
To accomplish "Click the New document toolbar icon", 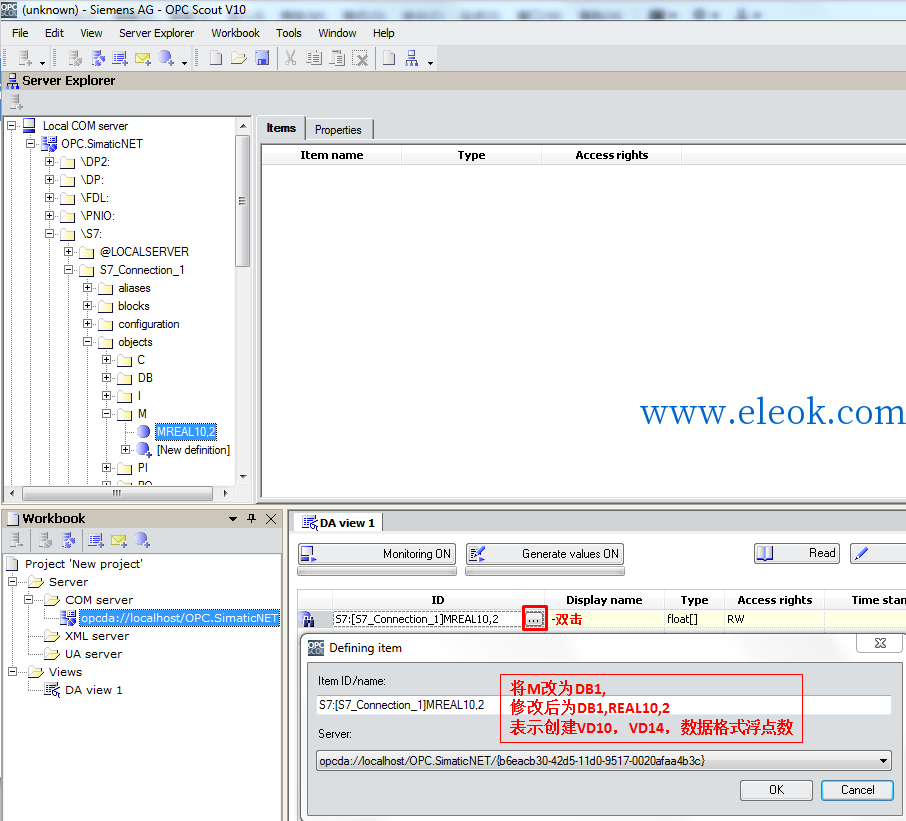I will (x=216, y=58).
